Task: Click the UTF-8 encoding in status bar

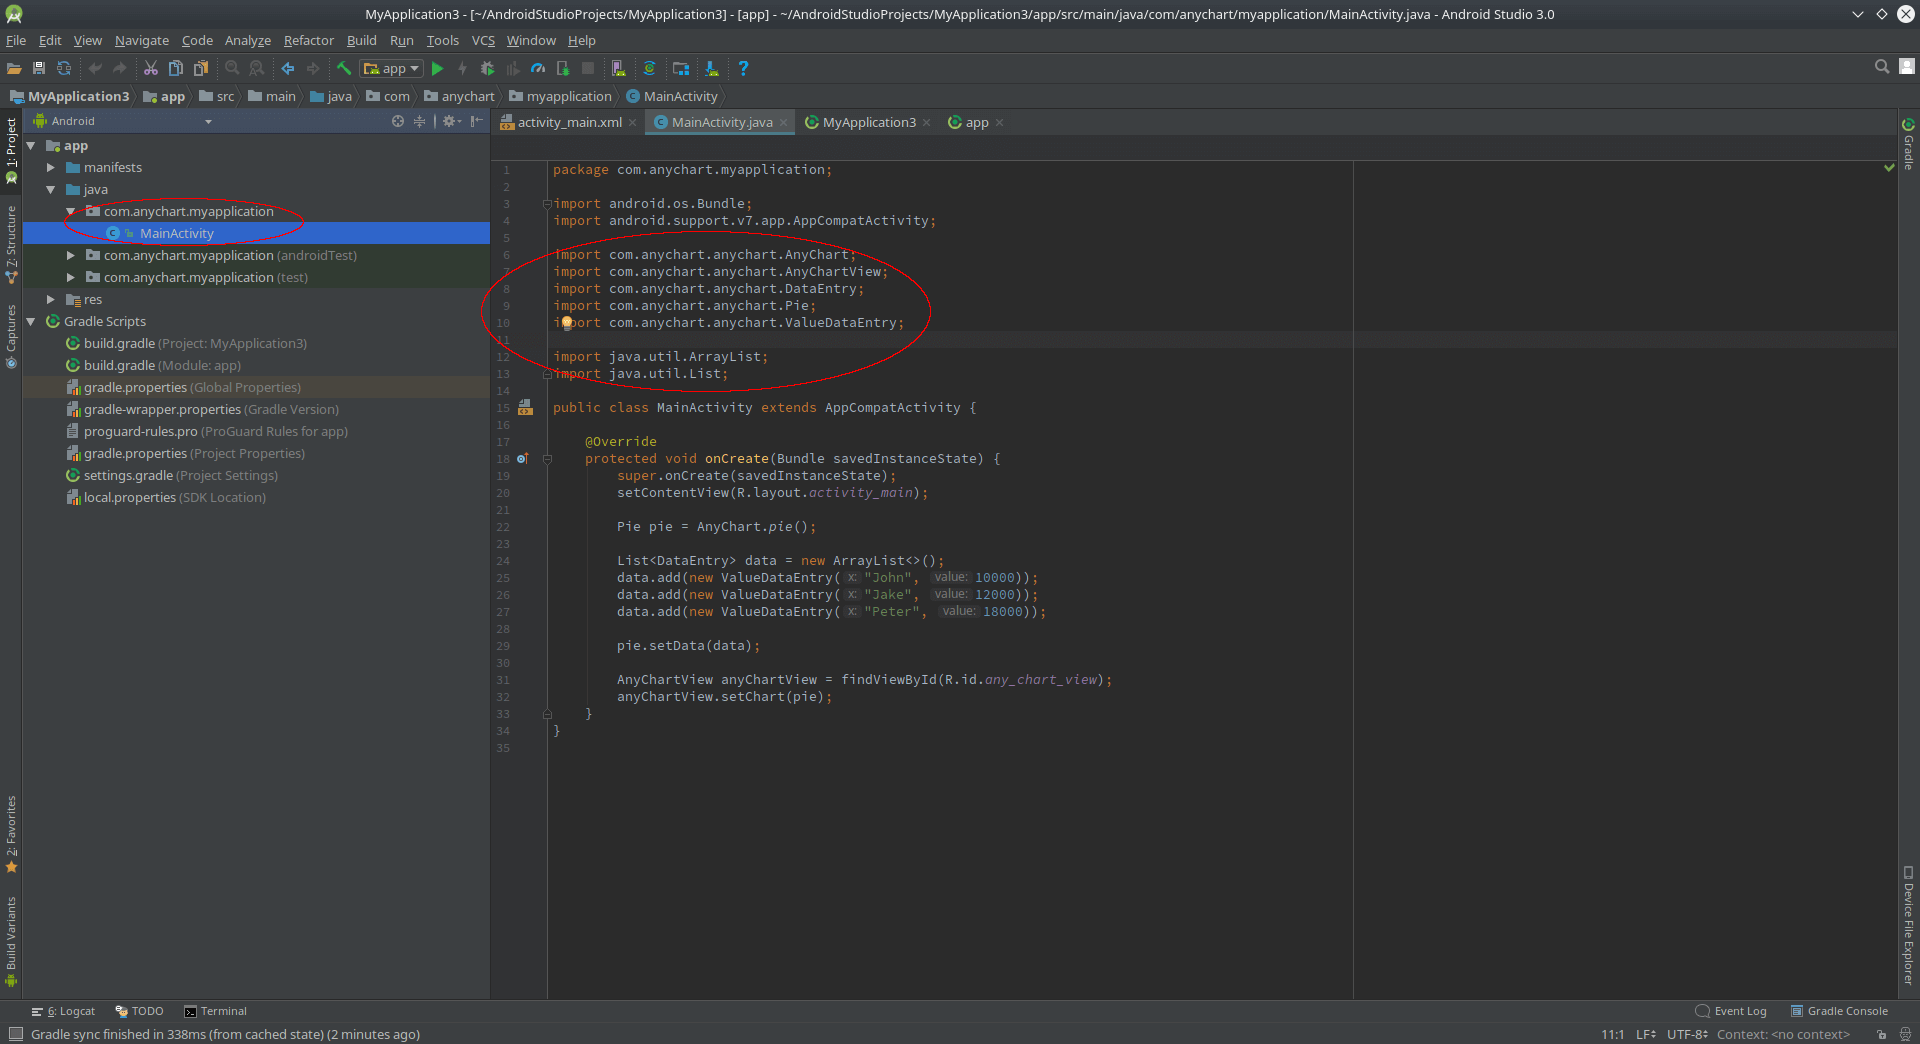Action: (1687, 1034)
